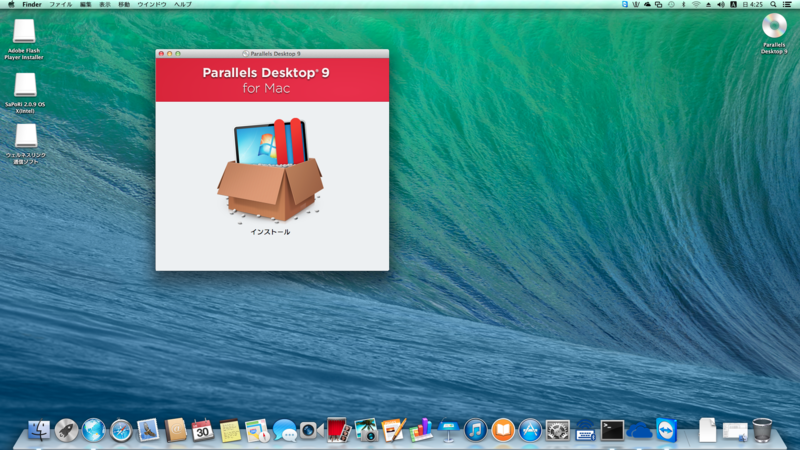Open the Wi-Fi keyboard utility in Dock

tap(585, 431)
